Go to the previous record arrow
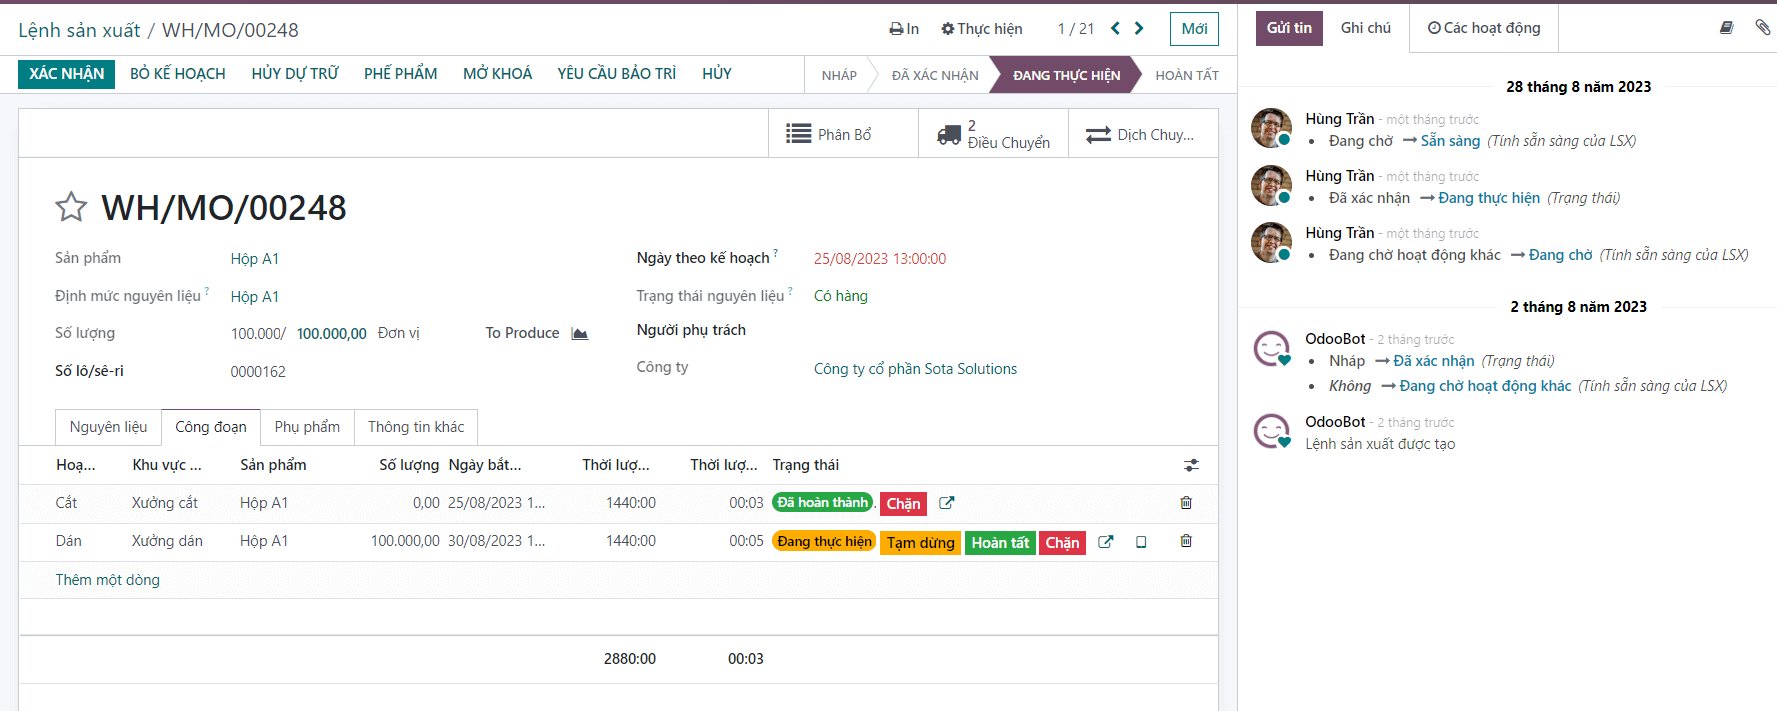Viewport: 1777px width, 711px height. pos(1115,29)
